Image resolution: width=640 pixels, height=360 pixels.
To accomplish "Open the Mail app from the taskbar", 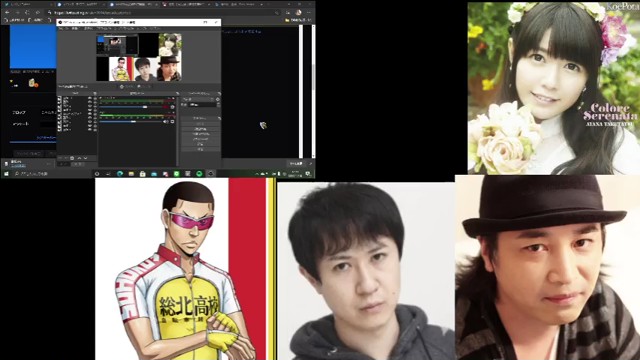I will [154, 174].
